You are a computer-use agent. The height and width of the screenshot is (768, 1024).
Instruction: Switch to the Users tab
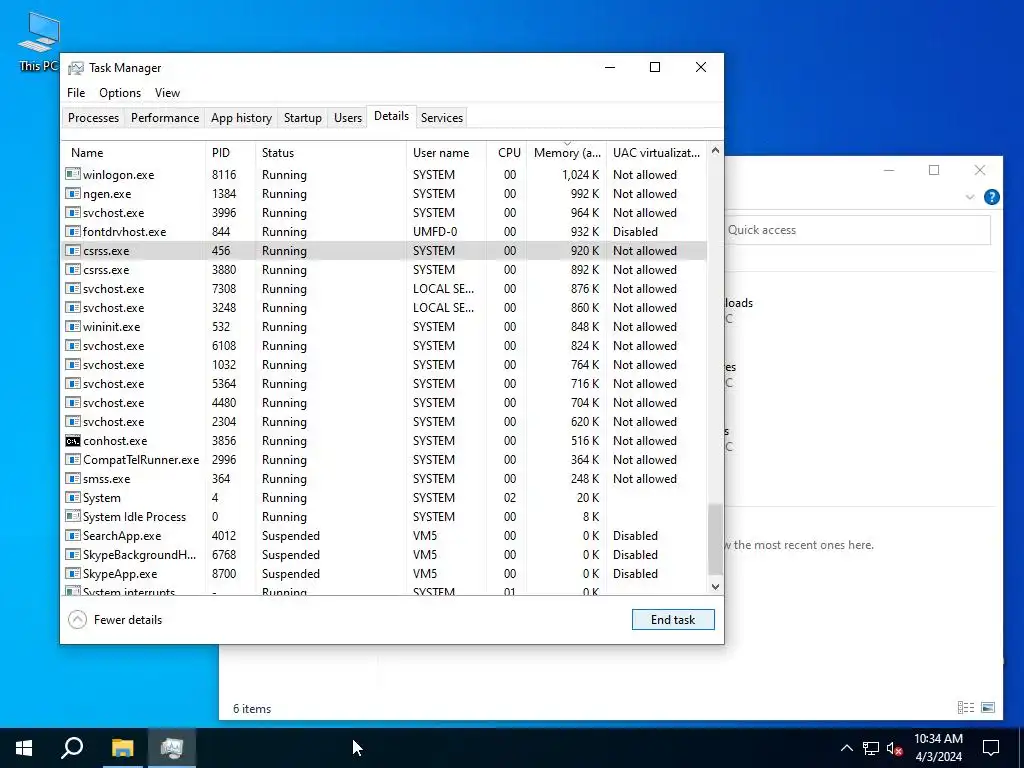coord(347,118)
